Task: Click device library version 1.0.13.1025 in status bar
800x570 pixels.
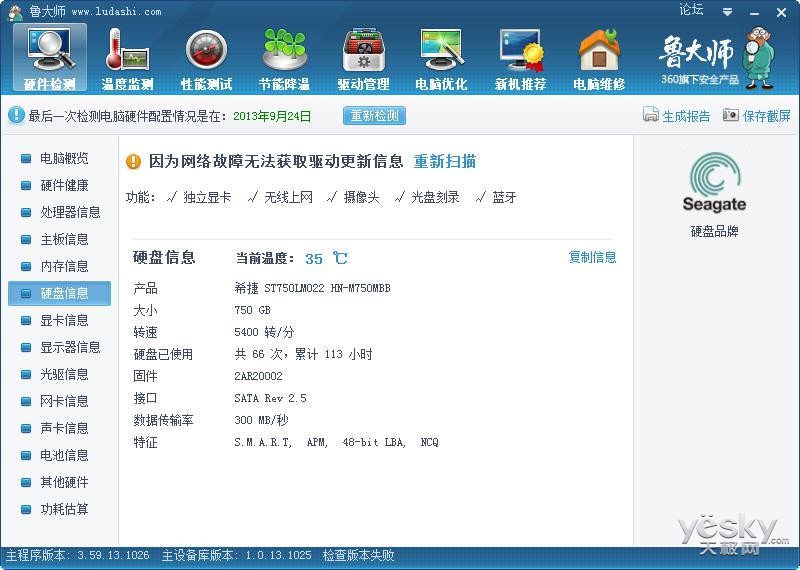Action: click(x=279, y=555)
